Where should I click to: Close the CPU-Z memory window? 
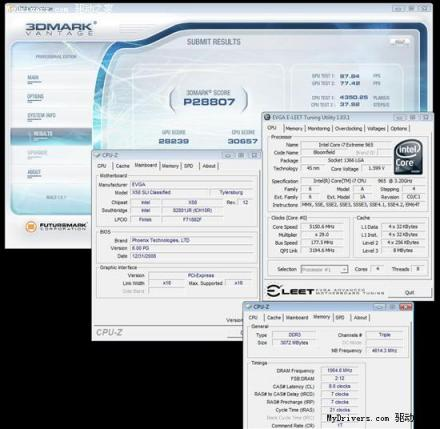(x=405, y=307)
